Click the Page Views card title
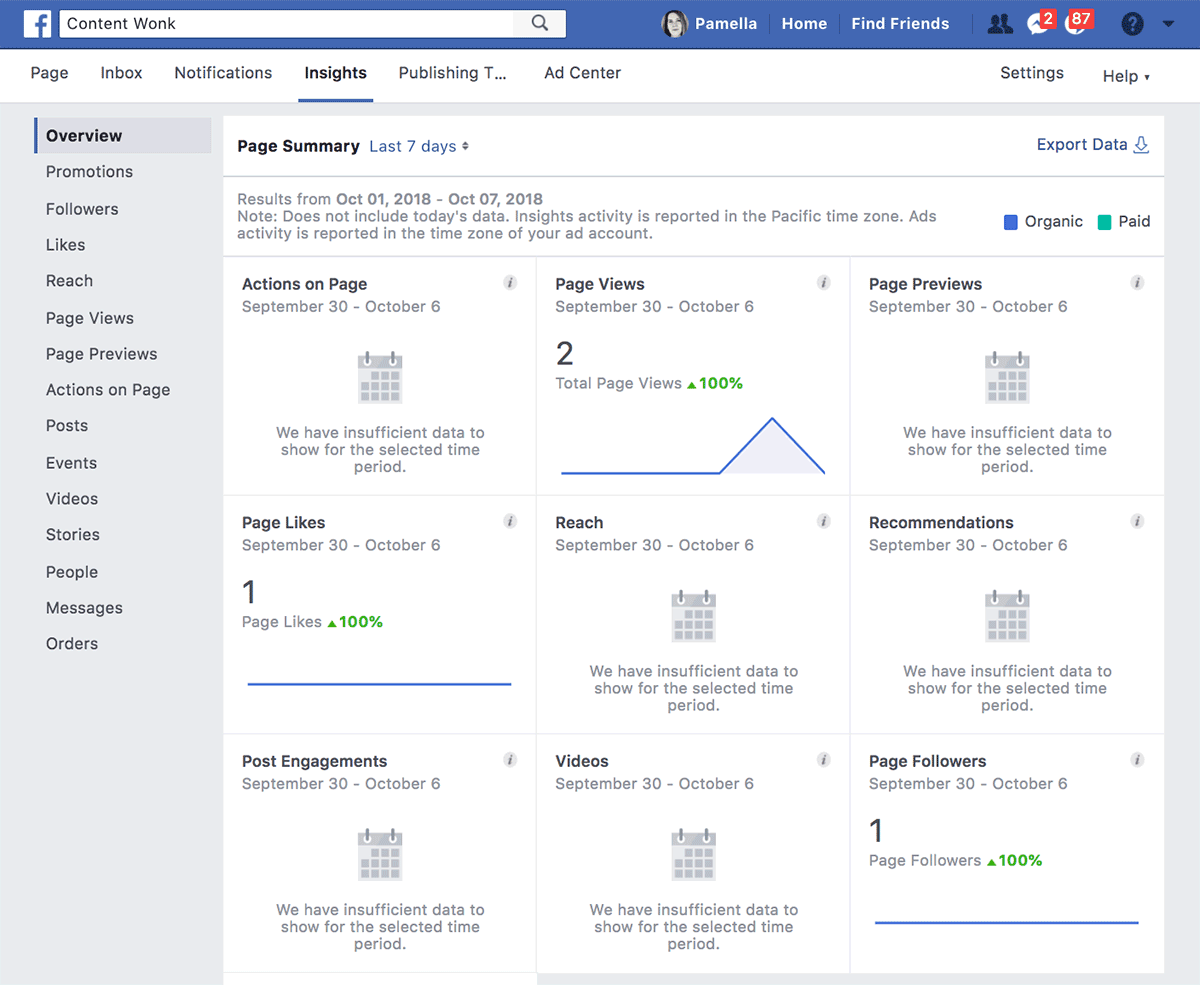The width and height of the screenshot is (1200, 985). (600, 284)
